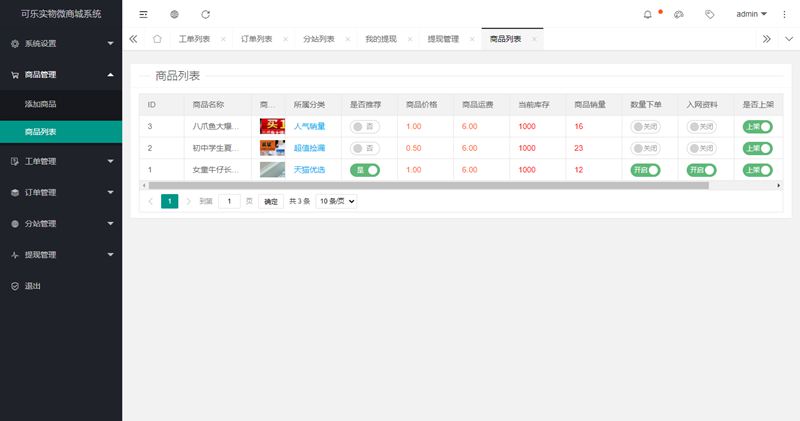Click the sidebar collapse menu icon
The height and width of the screenshot is (421, 800).
(143, 15)
